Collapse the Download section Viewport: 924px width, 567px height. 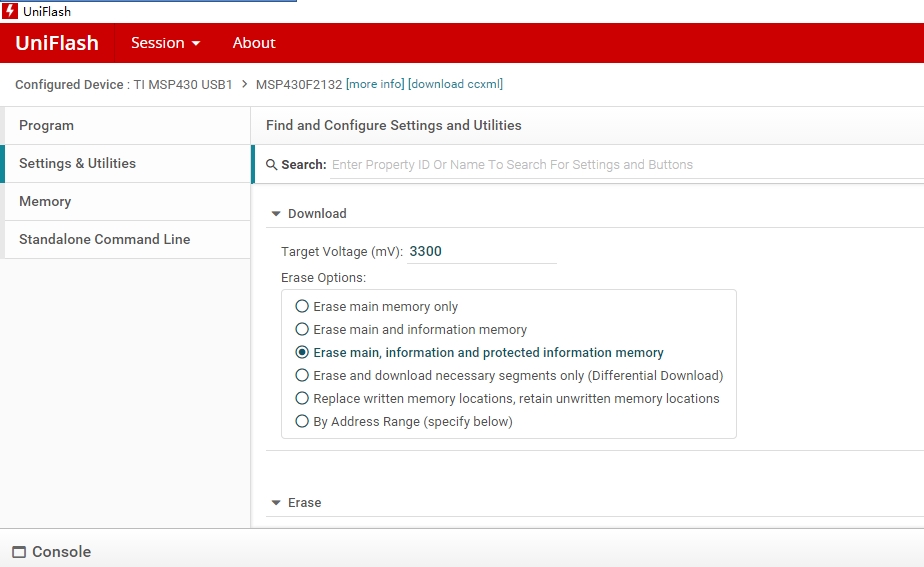click(277, 214)
